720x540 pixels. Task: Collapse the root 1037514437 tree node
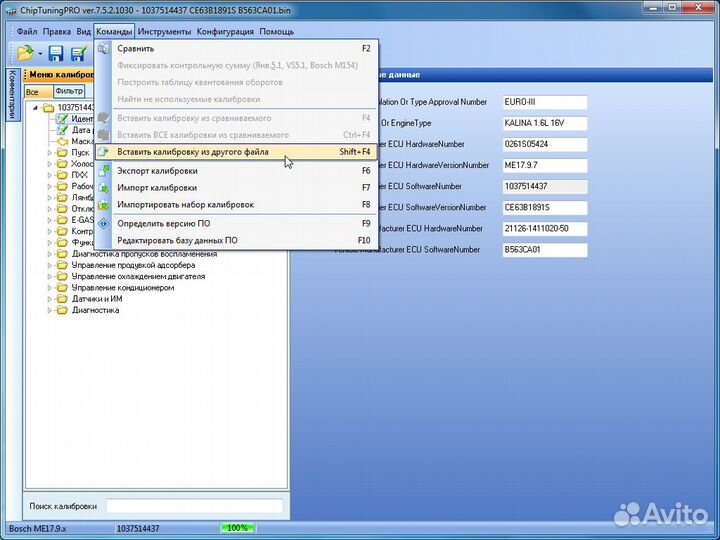tap(35, 107)
